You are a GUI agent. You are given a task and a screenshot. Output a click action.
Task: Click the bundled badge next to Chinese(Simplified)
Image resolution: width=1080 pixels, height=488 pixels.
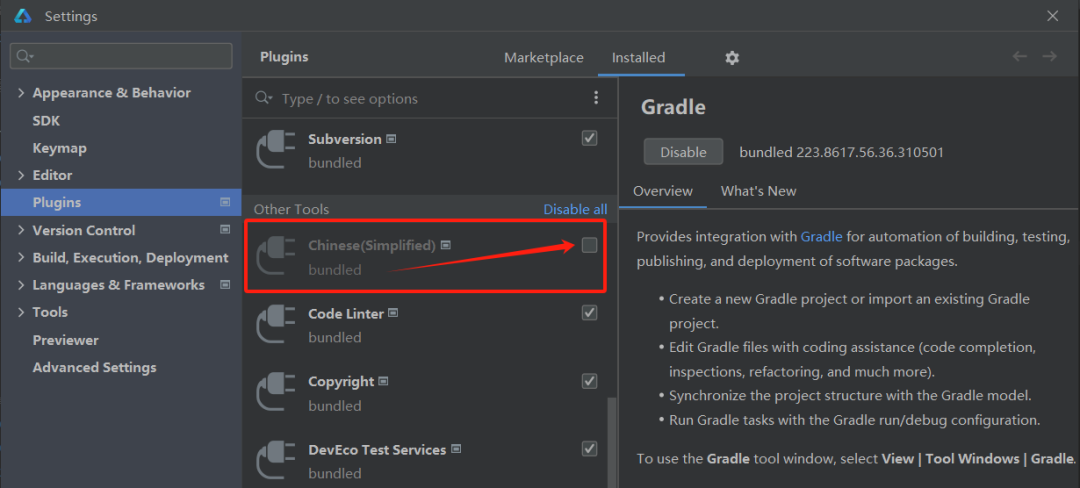tap(446, 245)
